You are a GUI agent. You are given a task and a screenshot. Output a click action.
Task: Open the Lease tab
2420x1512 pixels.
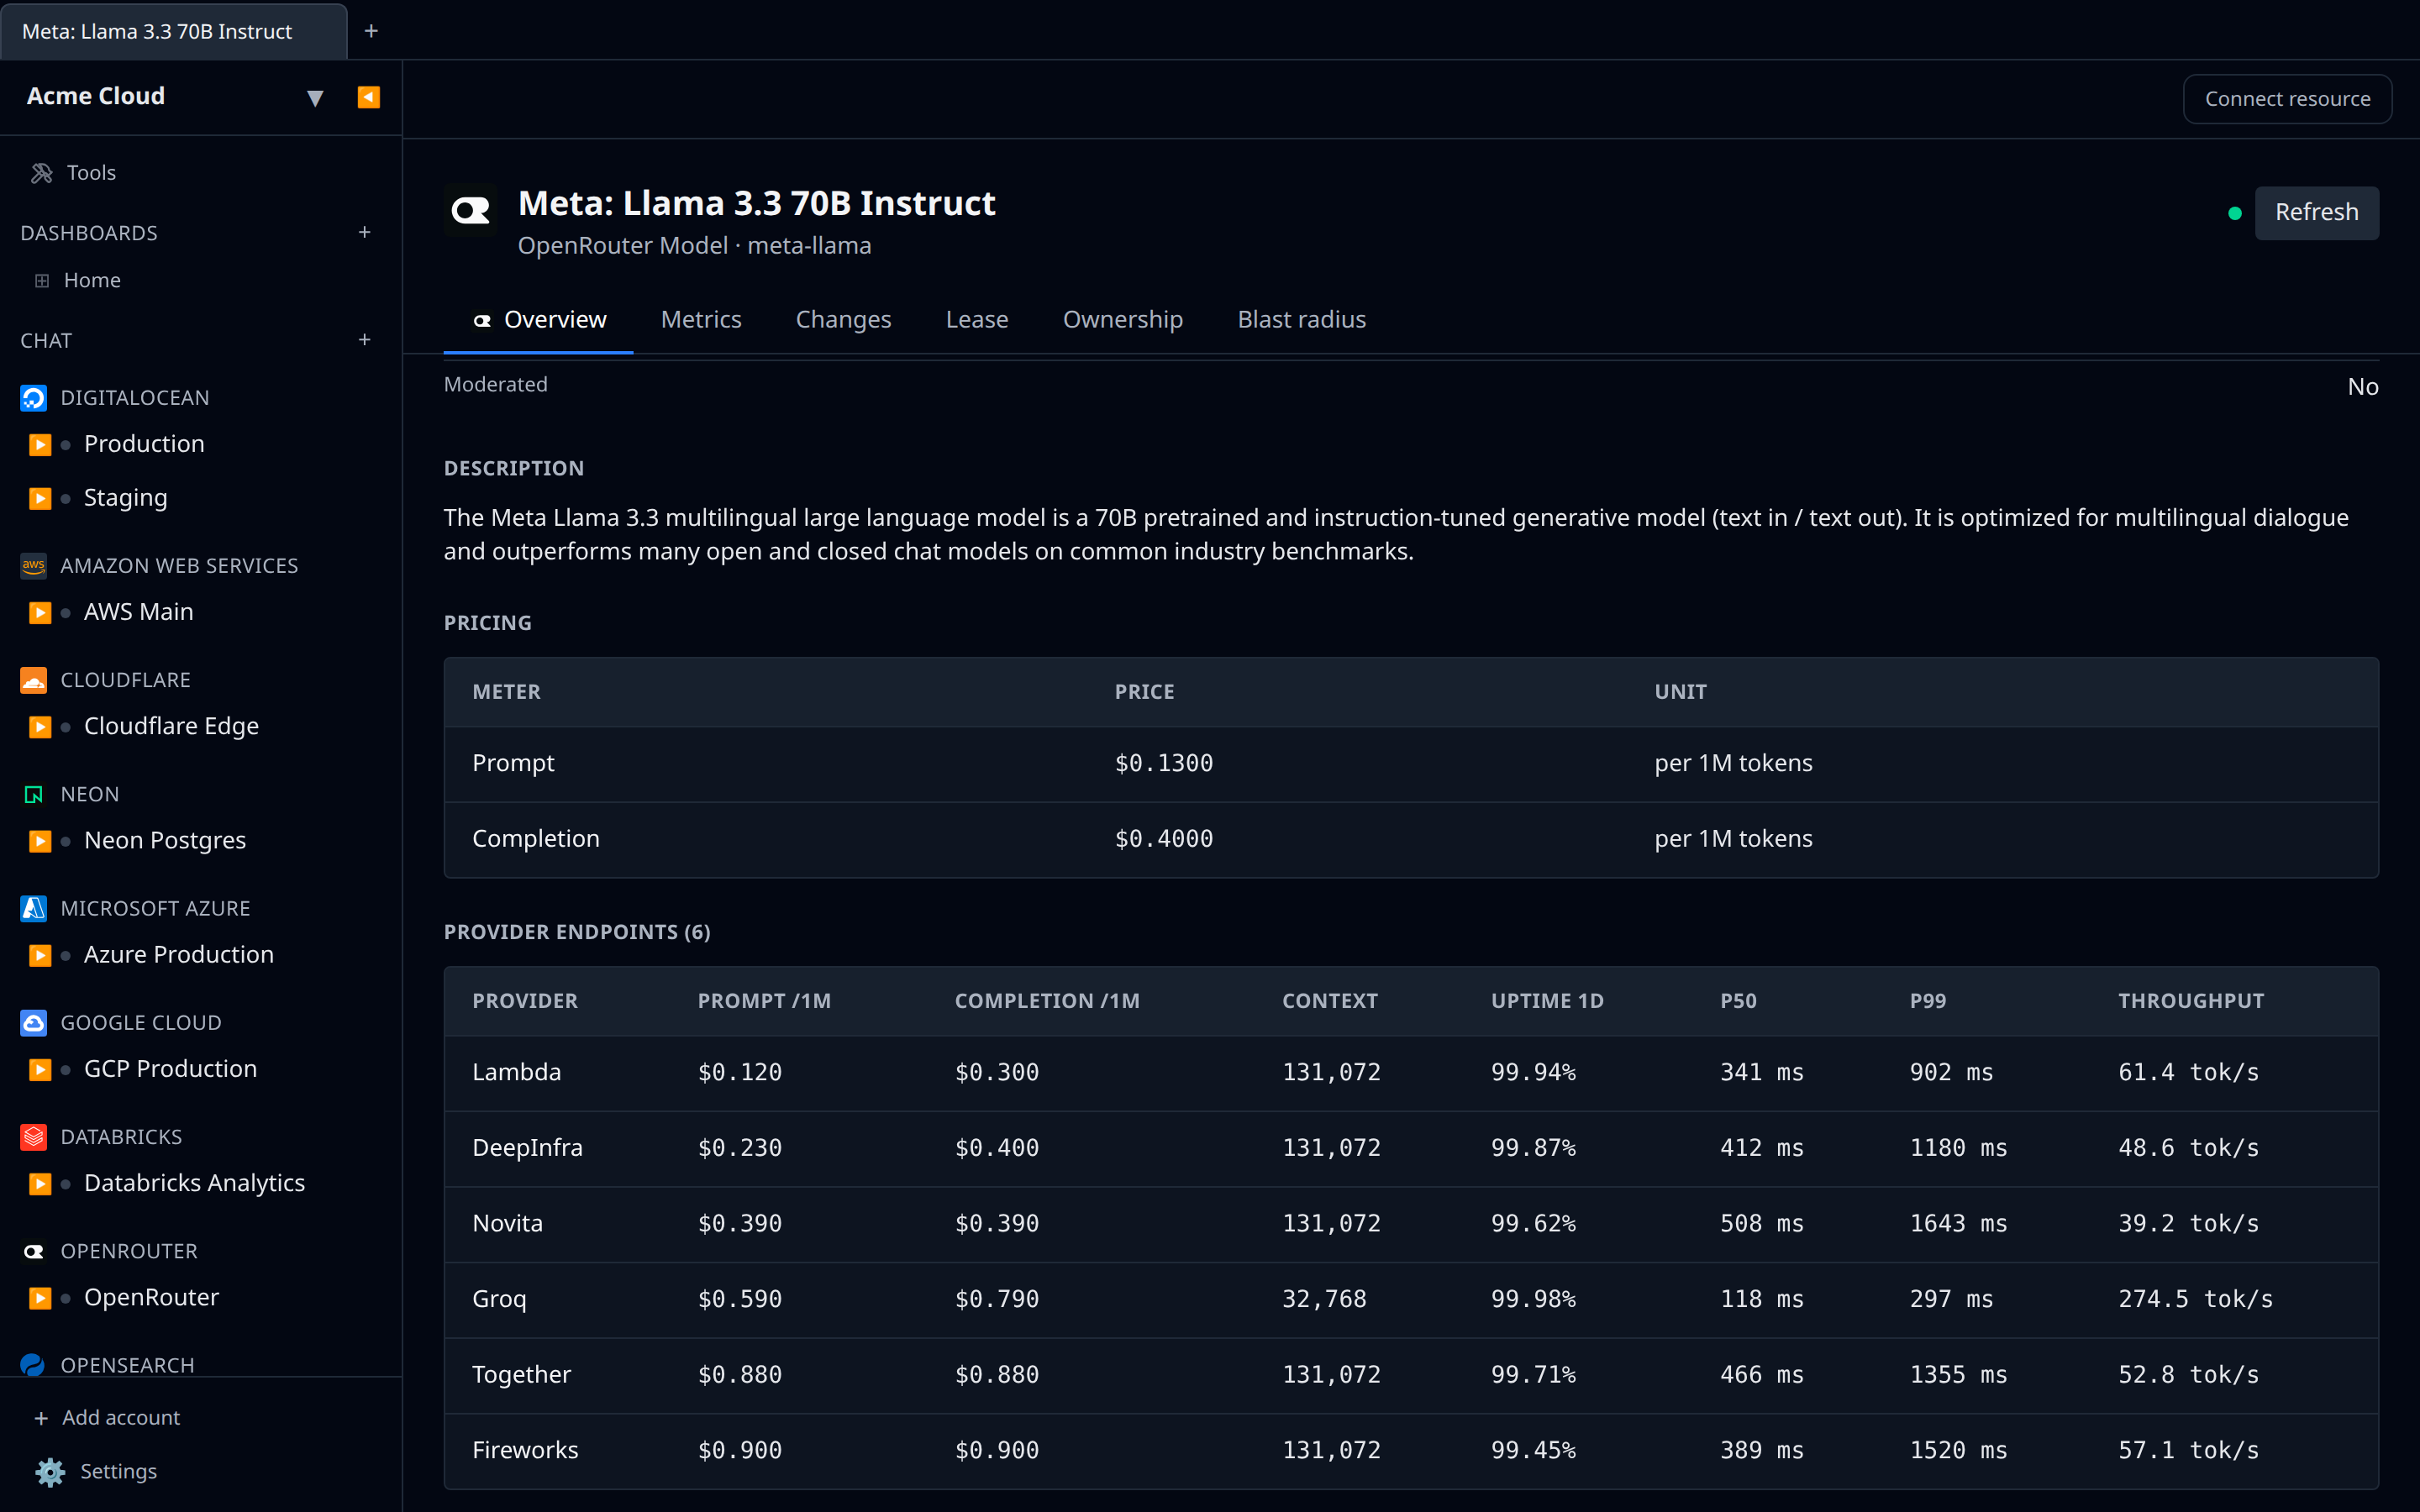[977, 319]
